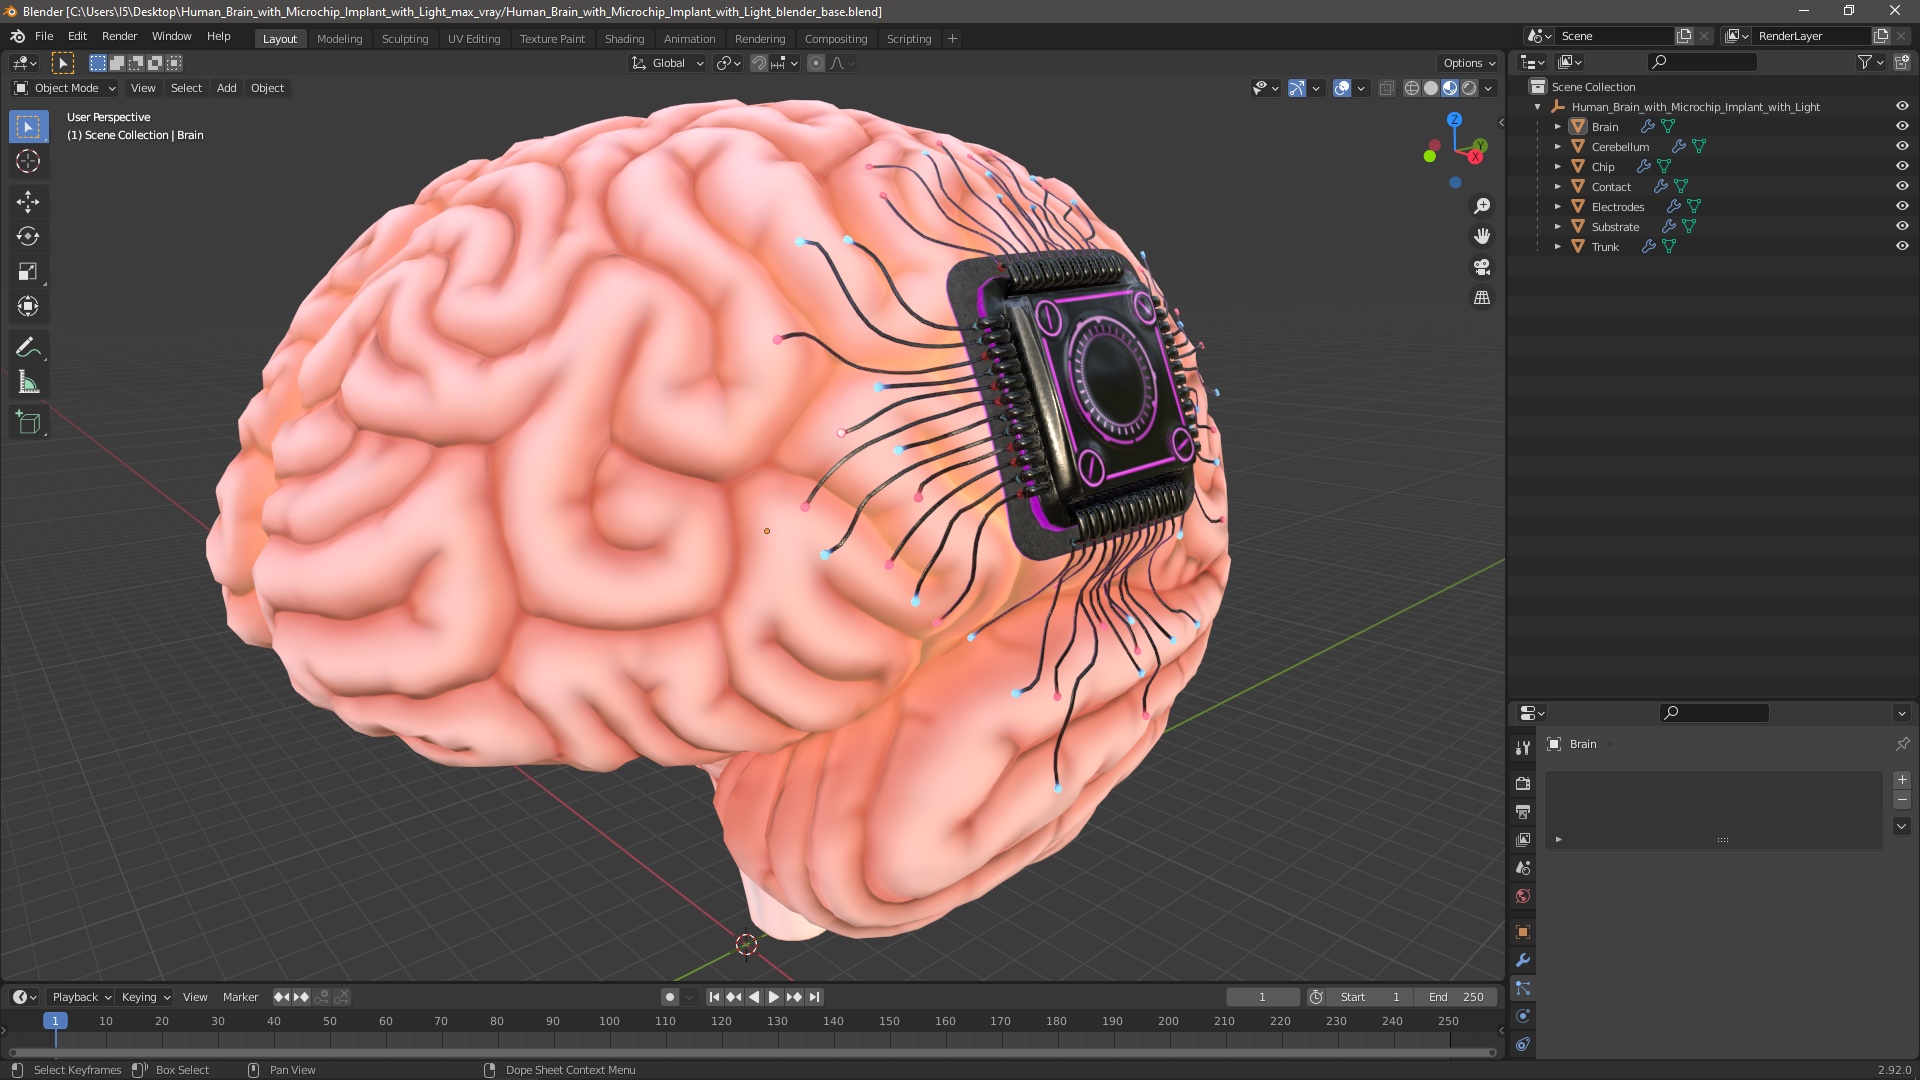Screen dimensions: 1920x1080
Task: Activate the Add Cube tool
Action: [x=28, y=423]
